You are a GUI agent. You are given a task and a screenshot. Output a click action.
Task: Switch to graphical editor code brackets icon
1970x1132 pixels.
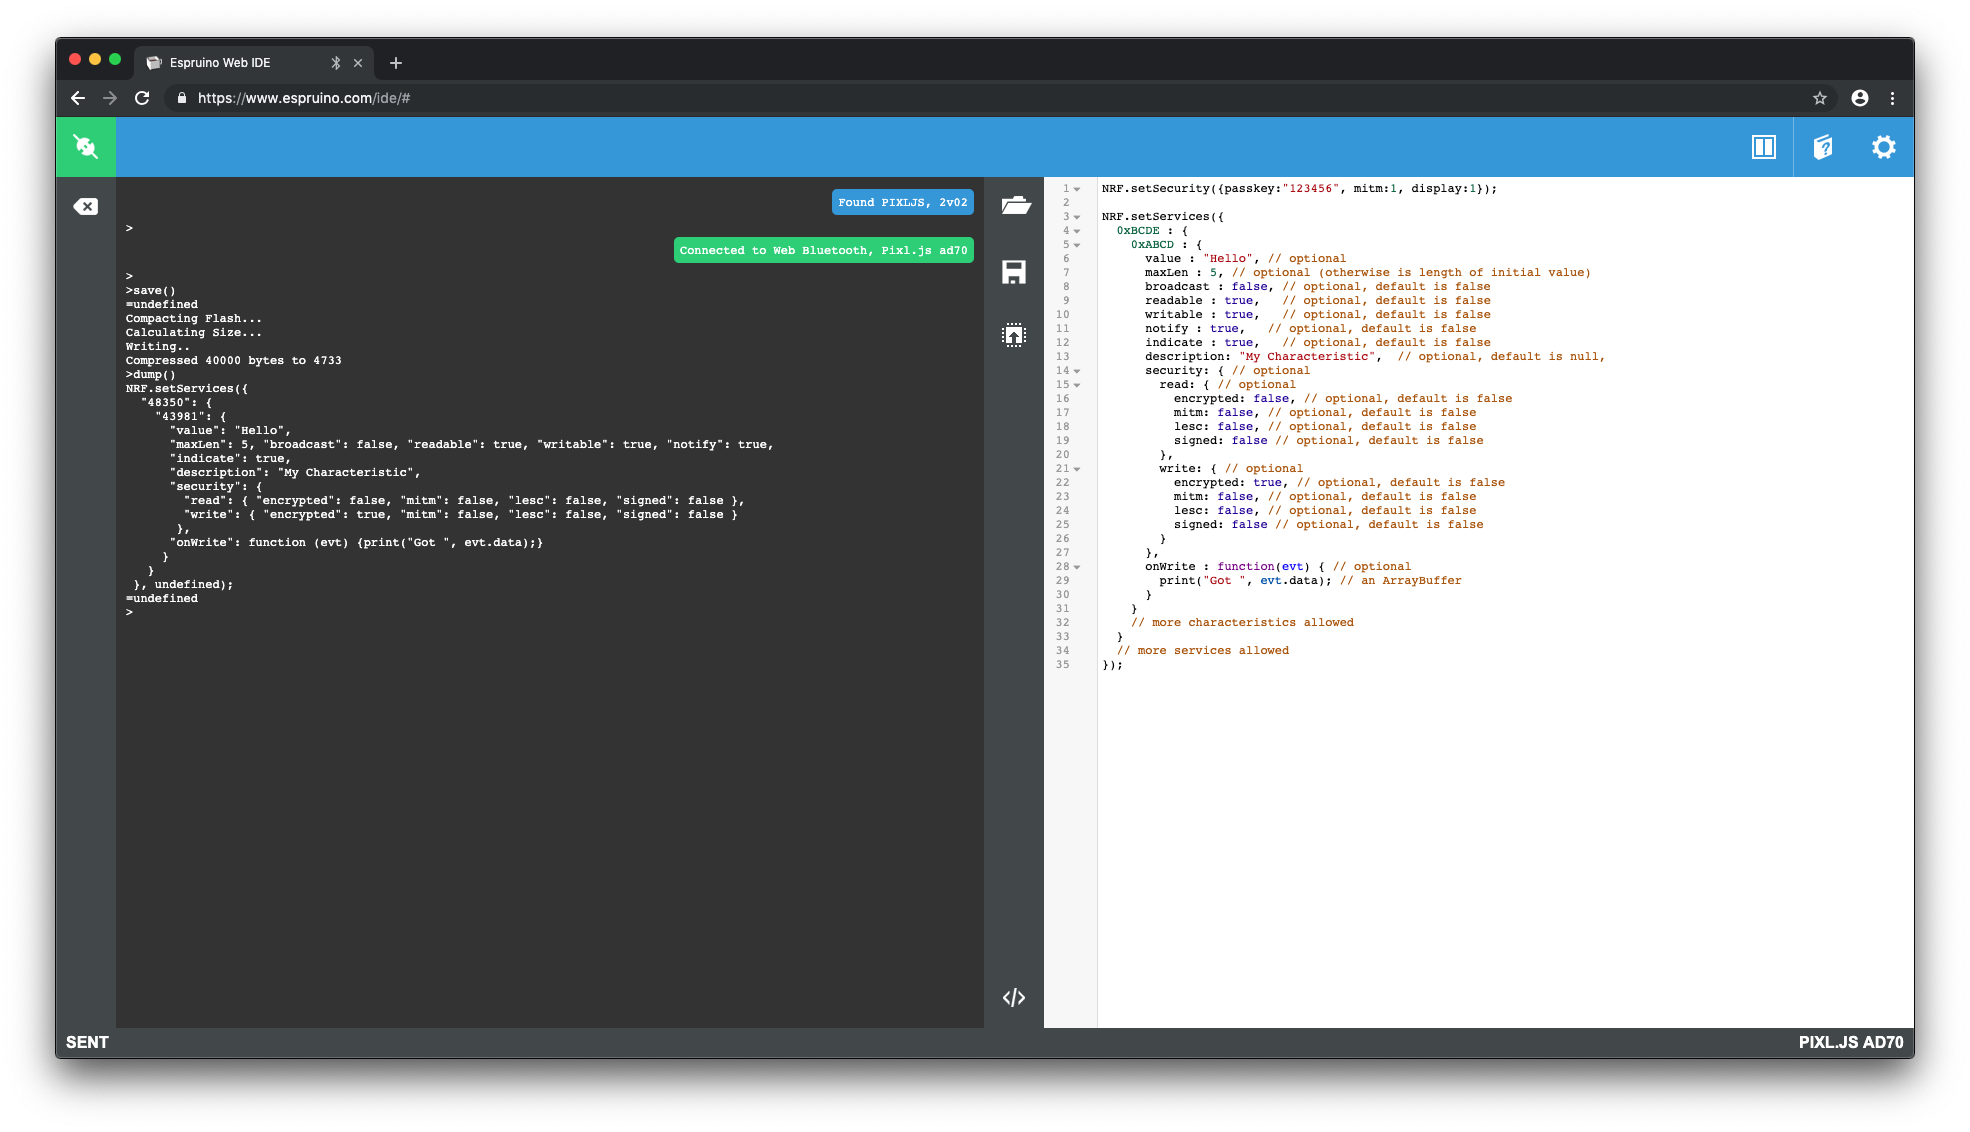point(1014,997)
